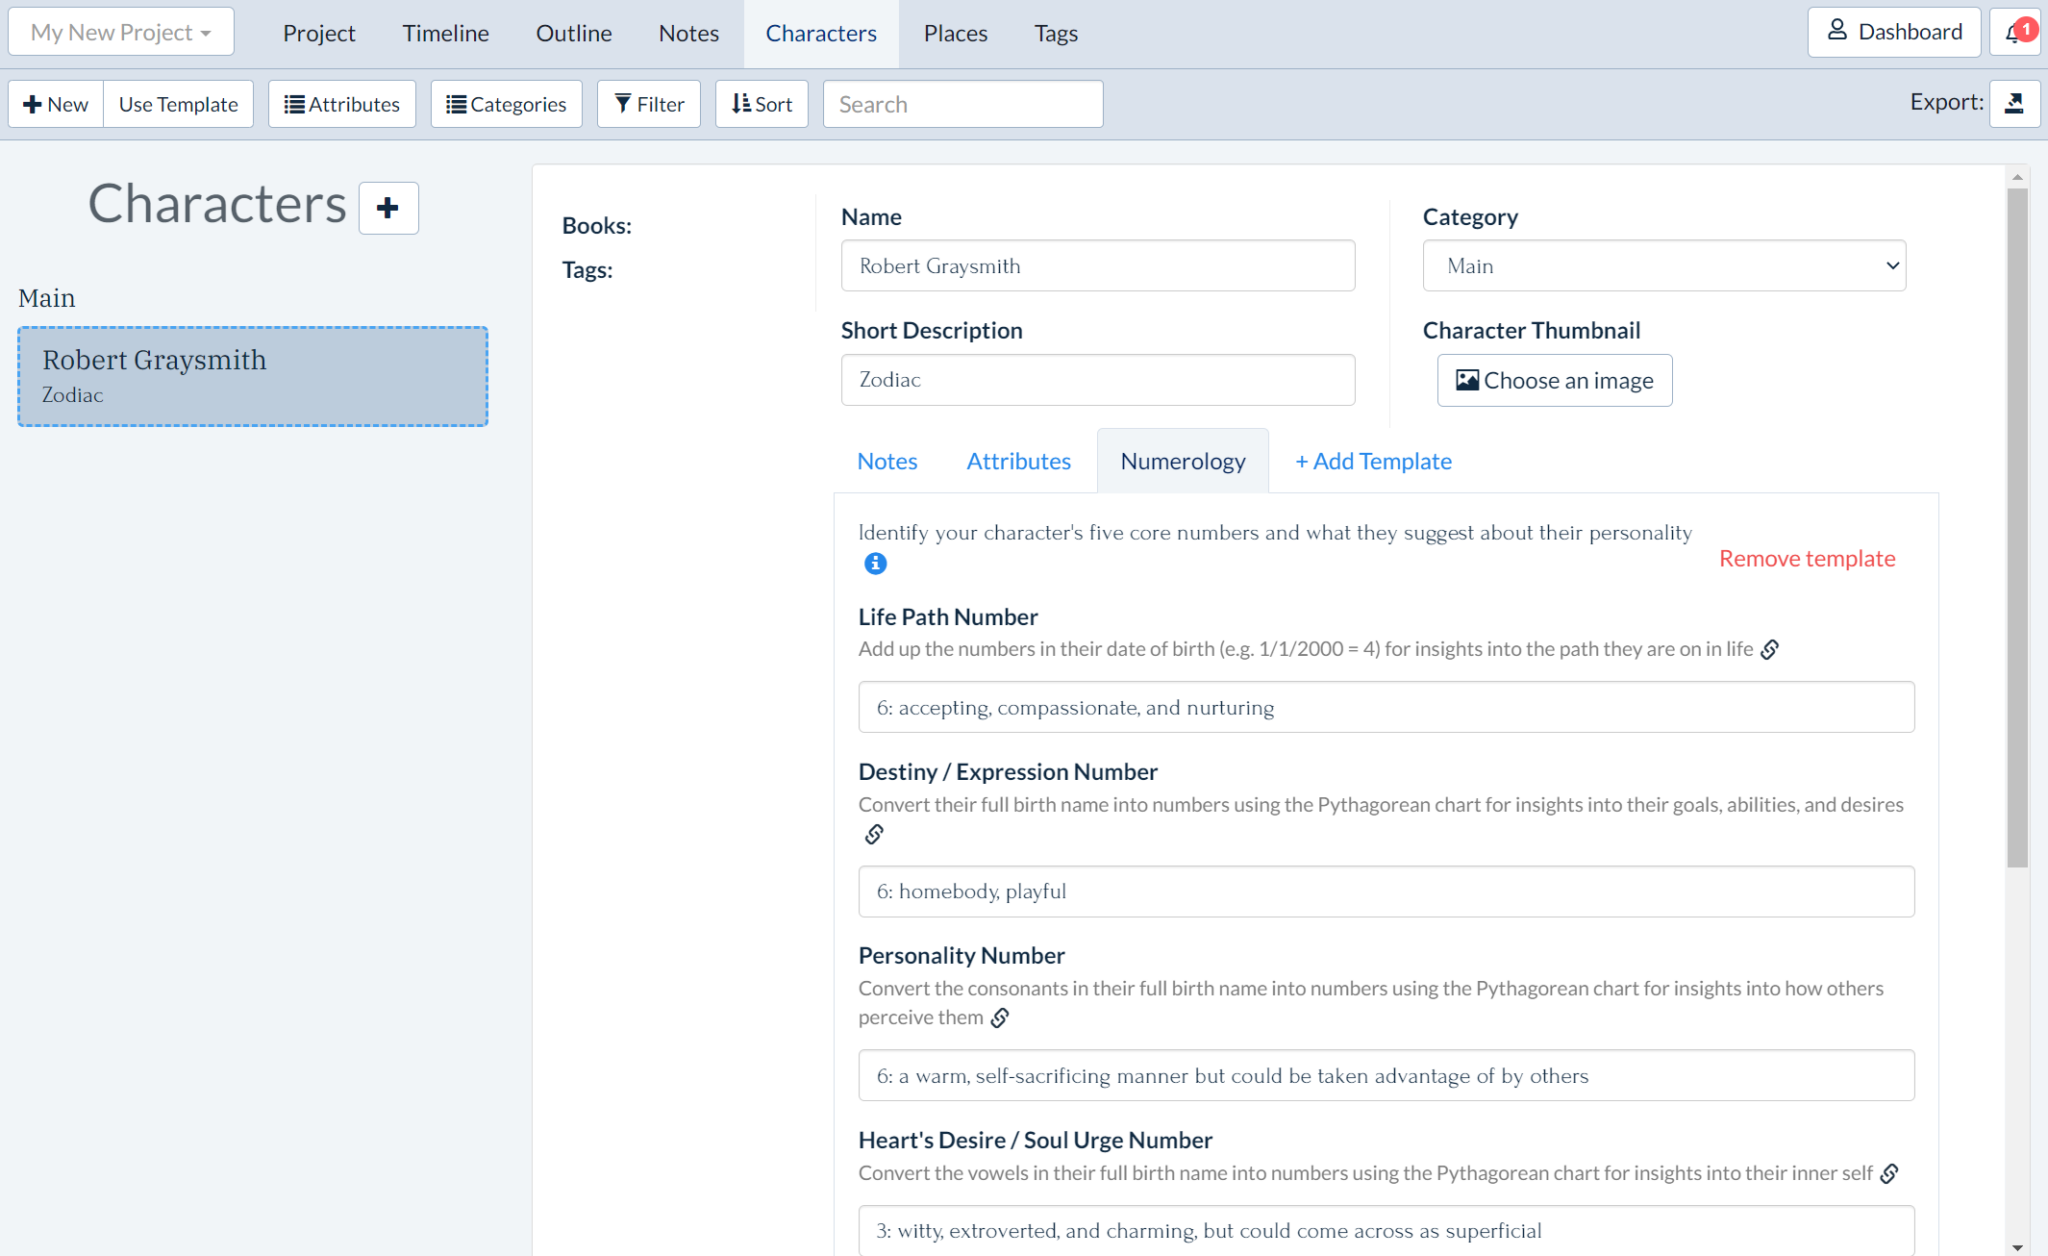Click Choose an image button
This screenshot has height=1256, width=2048.
coord(1554,380)
